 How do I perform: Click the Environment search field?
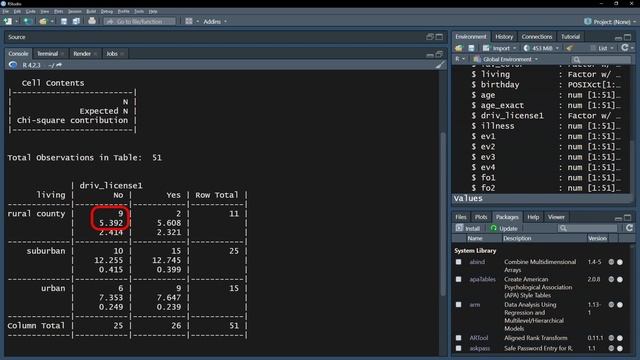click(x=601, y=60)
